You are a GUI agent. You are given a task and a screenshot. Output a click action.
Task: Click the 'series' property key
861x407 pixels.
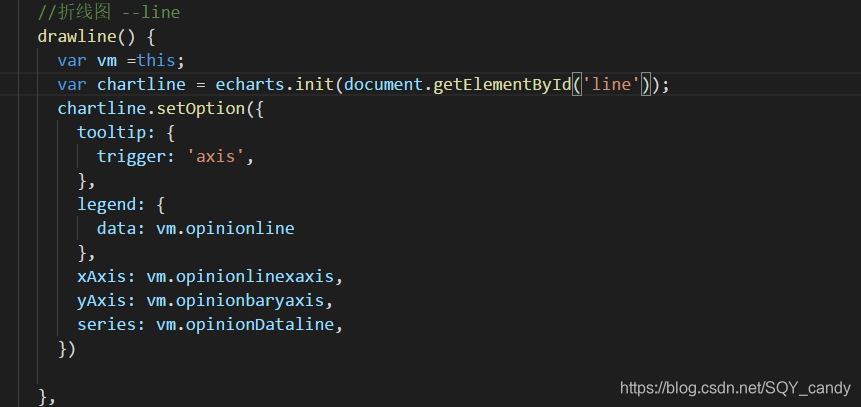[107, 325]
